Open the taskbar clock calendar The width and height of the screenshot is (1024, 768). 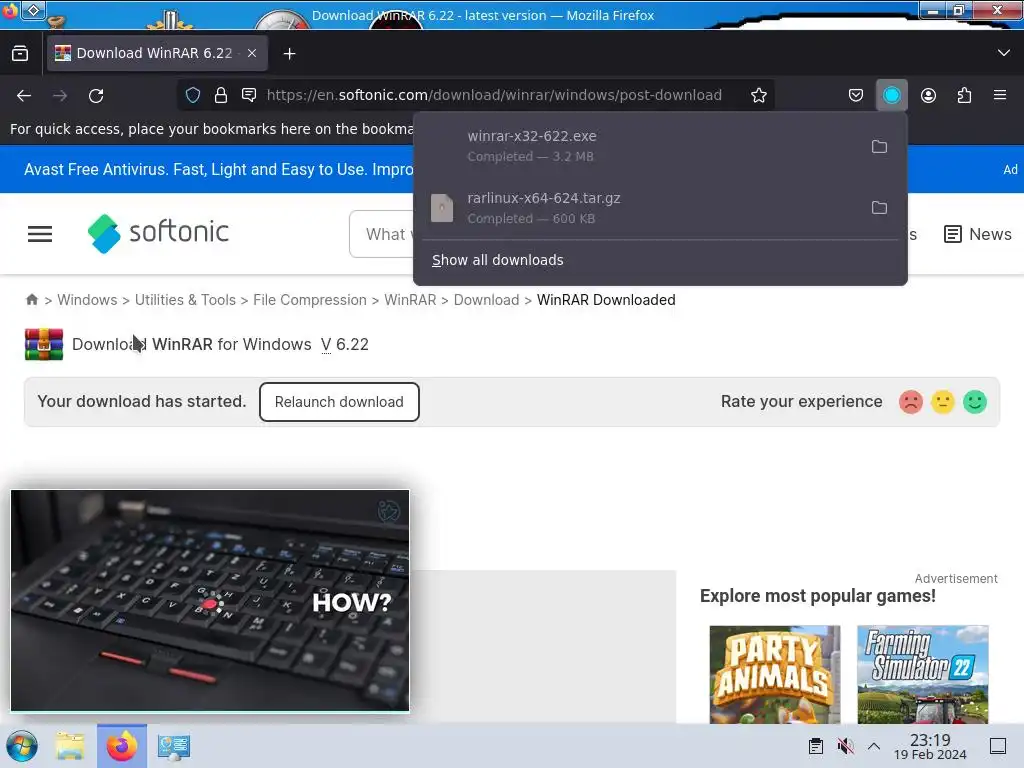pos(930,746)
